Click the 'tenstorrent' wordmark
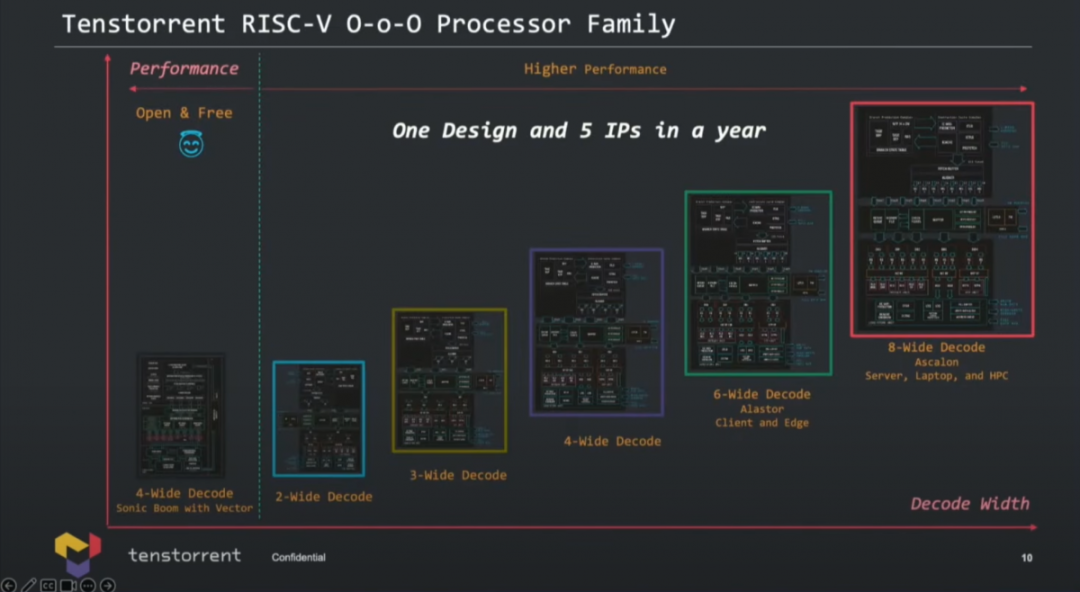The height and width of the screenshot is (592, 1080). pyautogui.click(x=185, y=555)
